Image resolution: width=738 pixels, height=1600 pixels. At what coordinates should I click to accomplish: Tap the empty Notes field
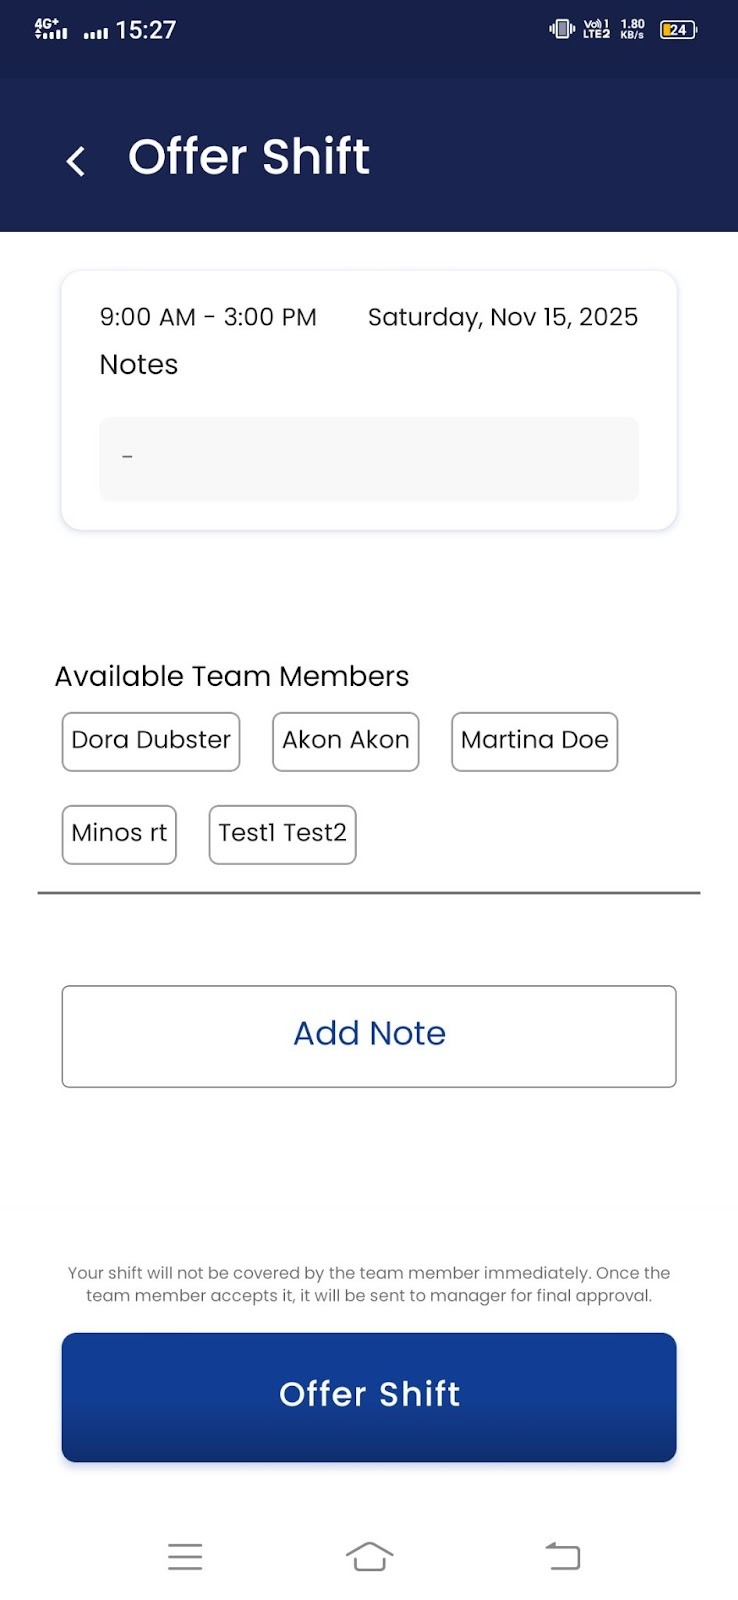pos(369,459)
